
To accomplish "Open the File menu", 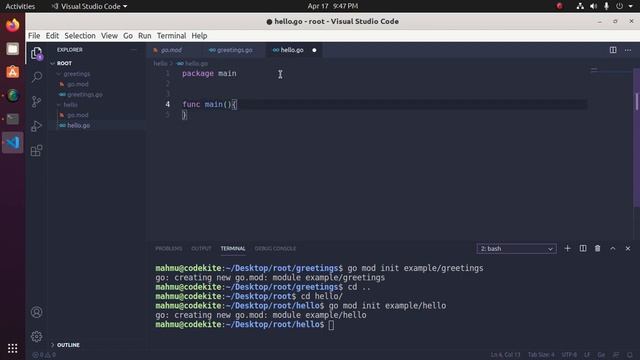I will pyautogui.click(x=34, y=36).
